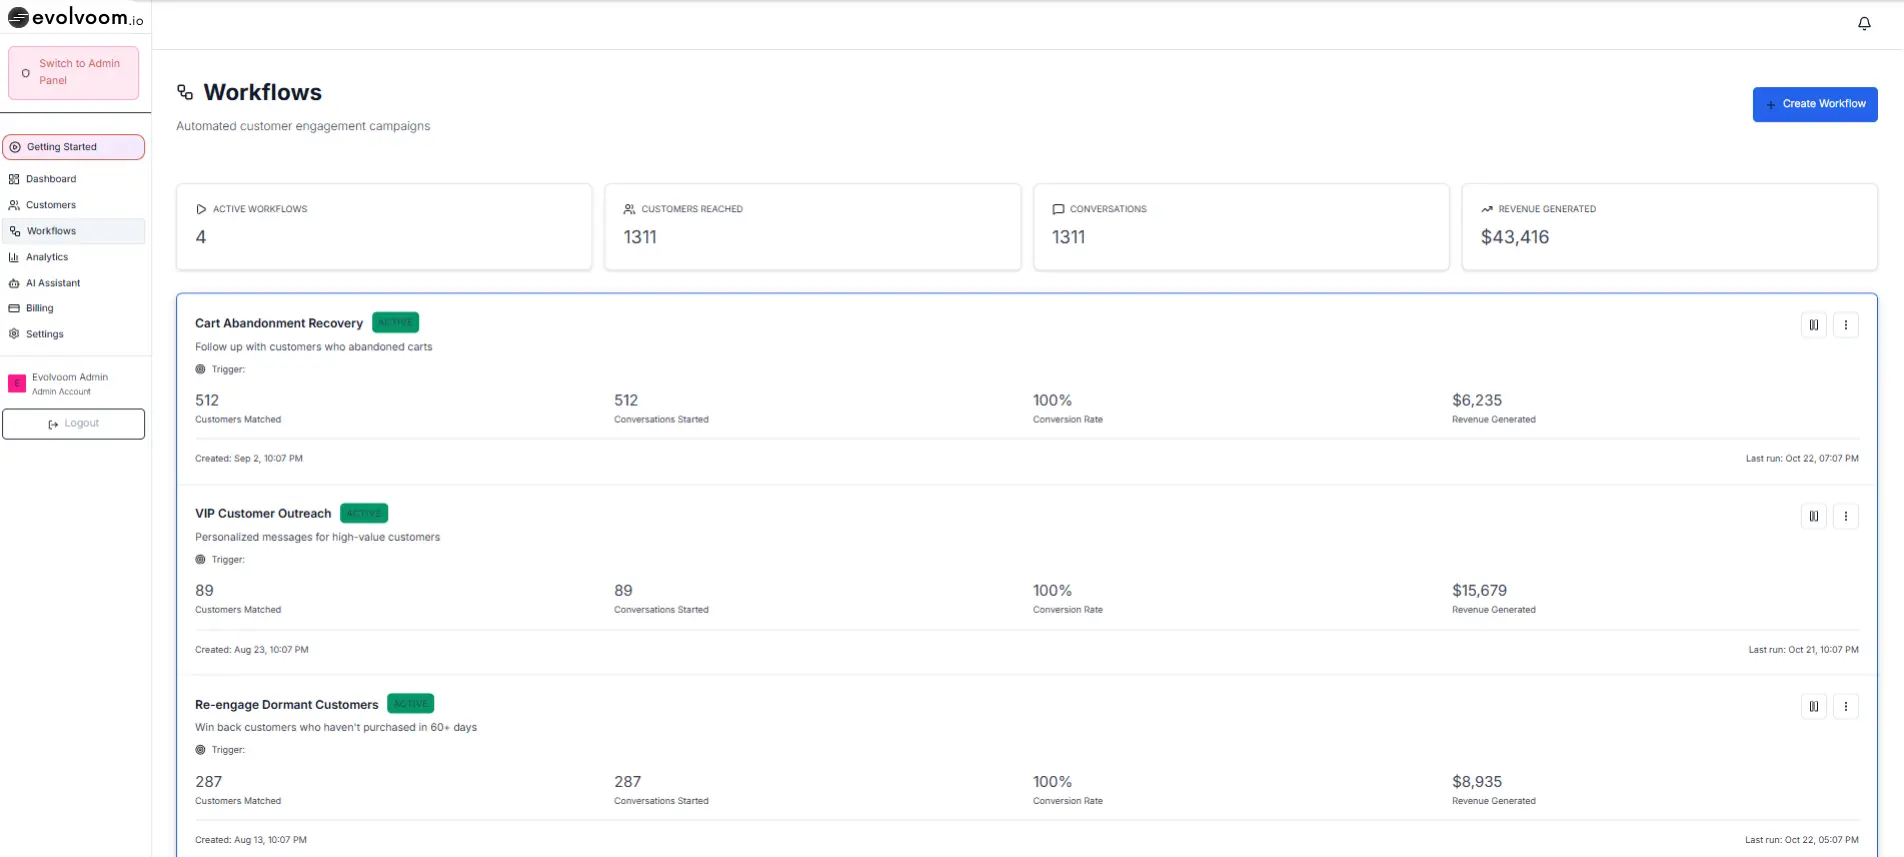The height and width of the screenshot is (857, 1904).
Task: Click the Customers people icon in sidebar
Action: (14, 205)
